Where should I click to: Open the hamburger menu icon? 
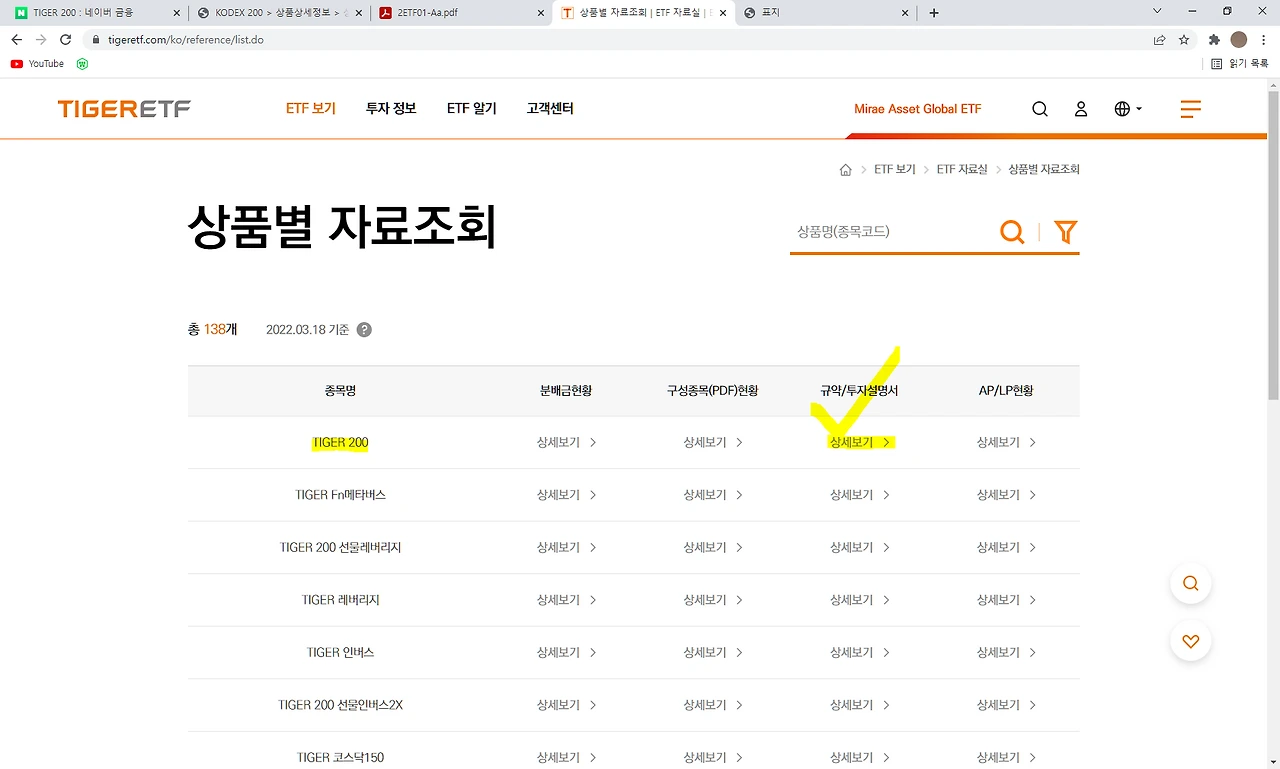click(1190, 109)
